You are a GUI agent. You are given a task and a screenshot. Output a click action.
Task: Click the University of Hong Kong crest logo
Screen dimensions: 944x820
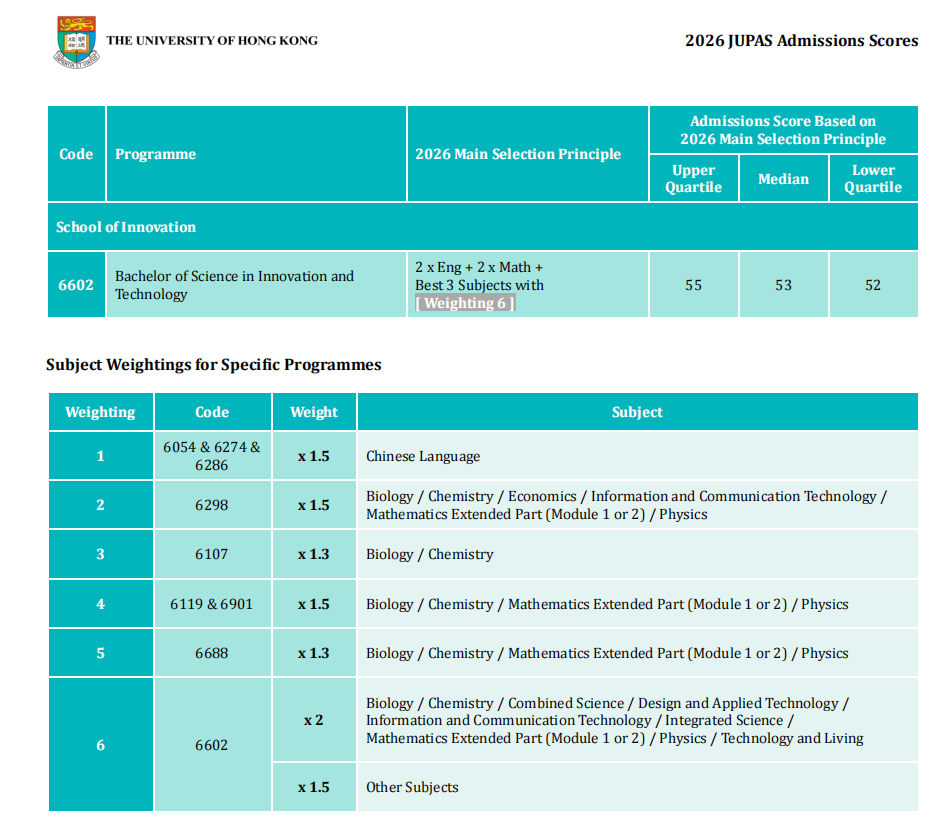[x=76, y=42]
